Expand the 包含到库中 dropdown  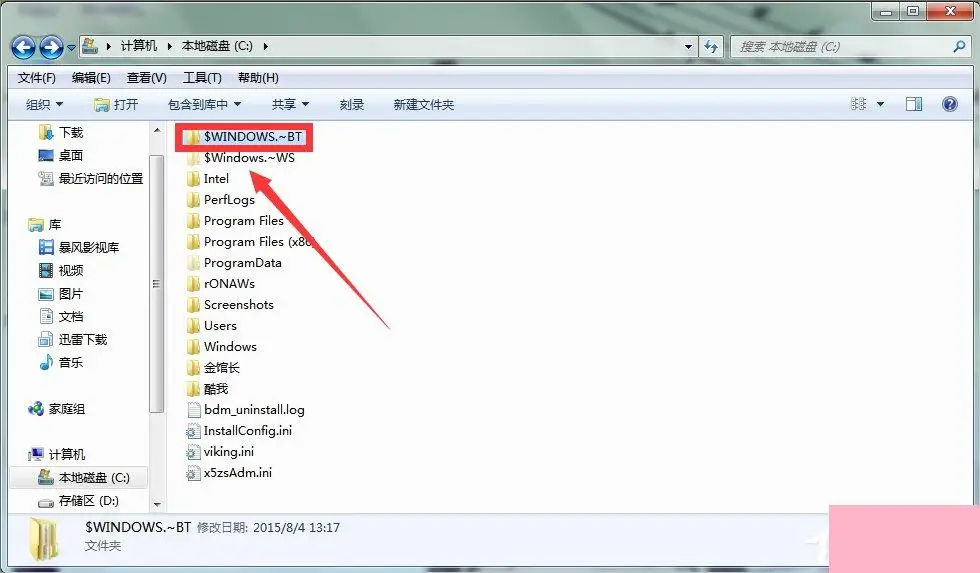coord(204,104)
